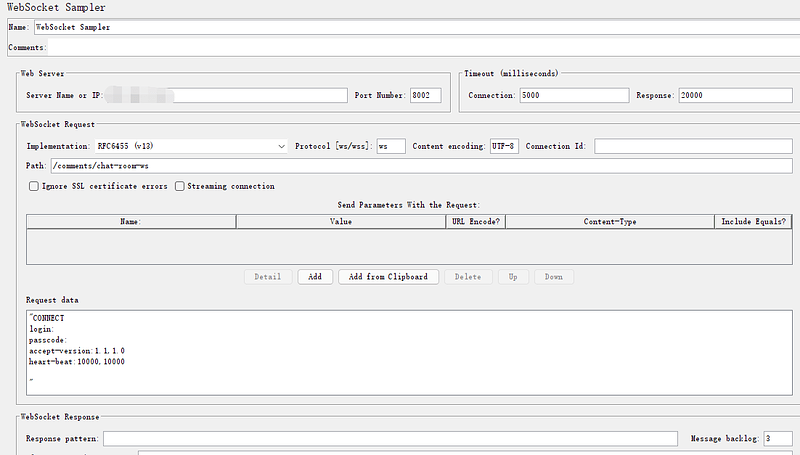Viewport: 800px width, 455px height.
Task: Click the passcode: line in Request data
Action: click(48, 340)
